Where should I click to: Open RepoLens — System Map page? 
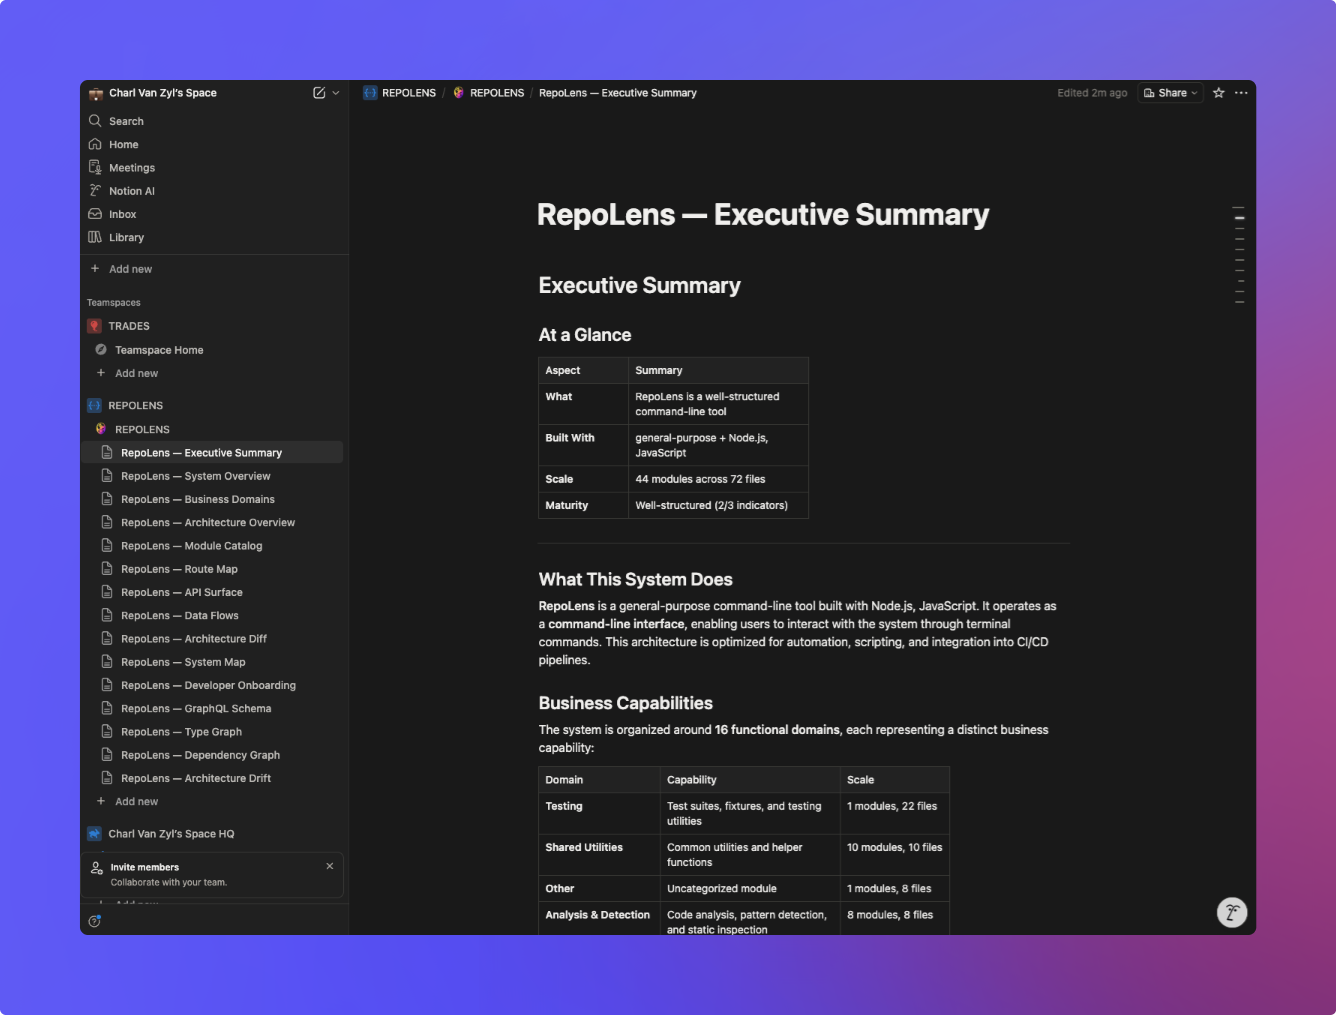[214, 662]
